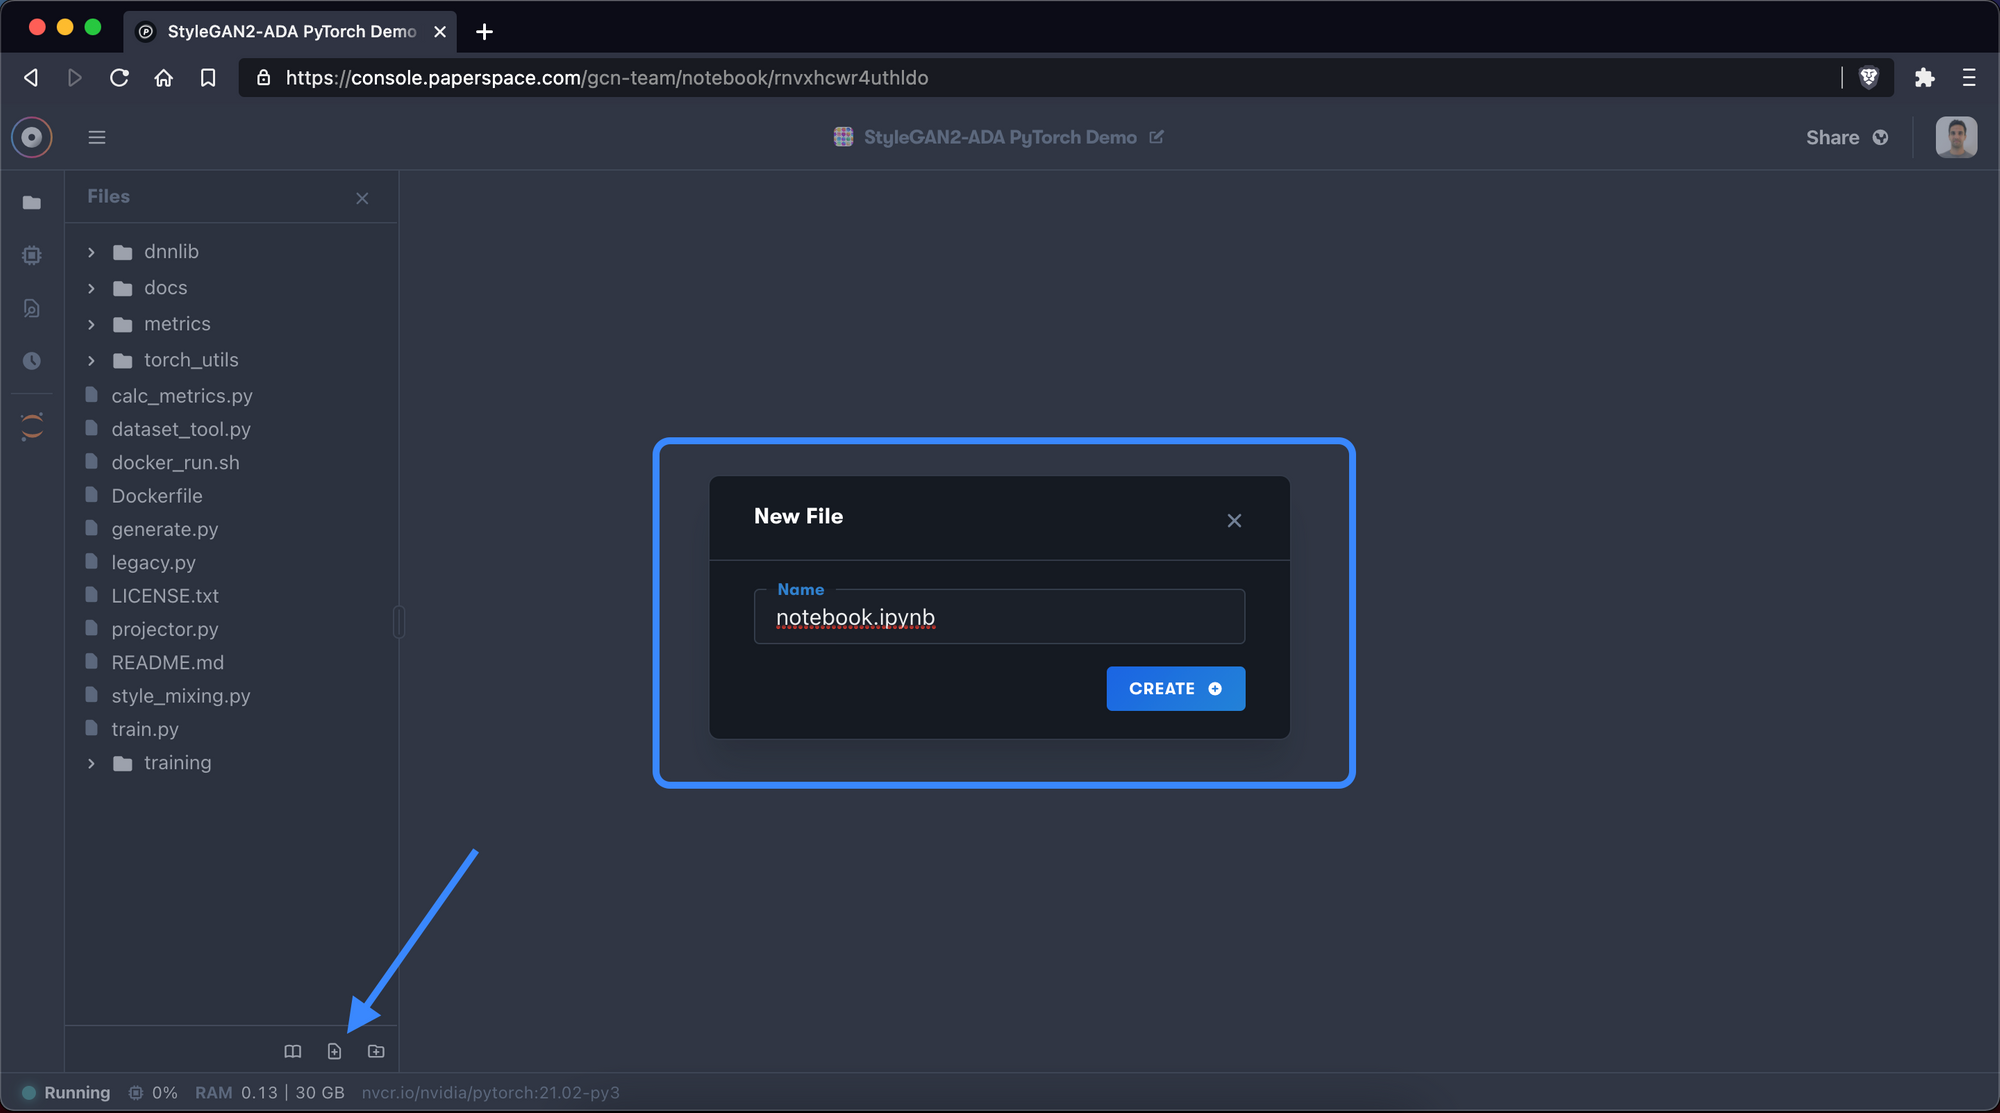Click the Name input field

(1000, 617)
